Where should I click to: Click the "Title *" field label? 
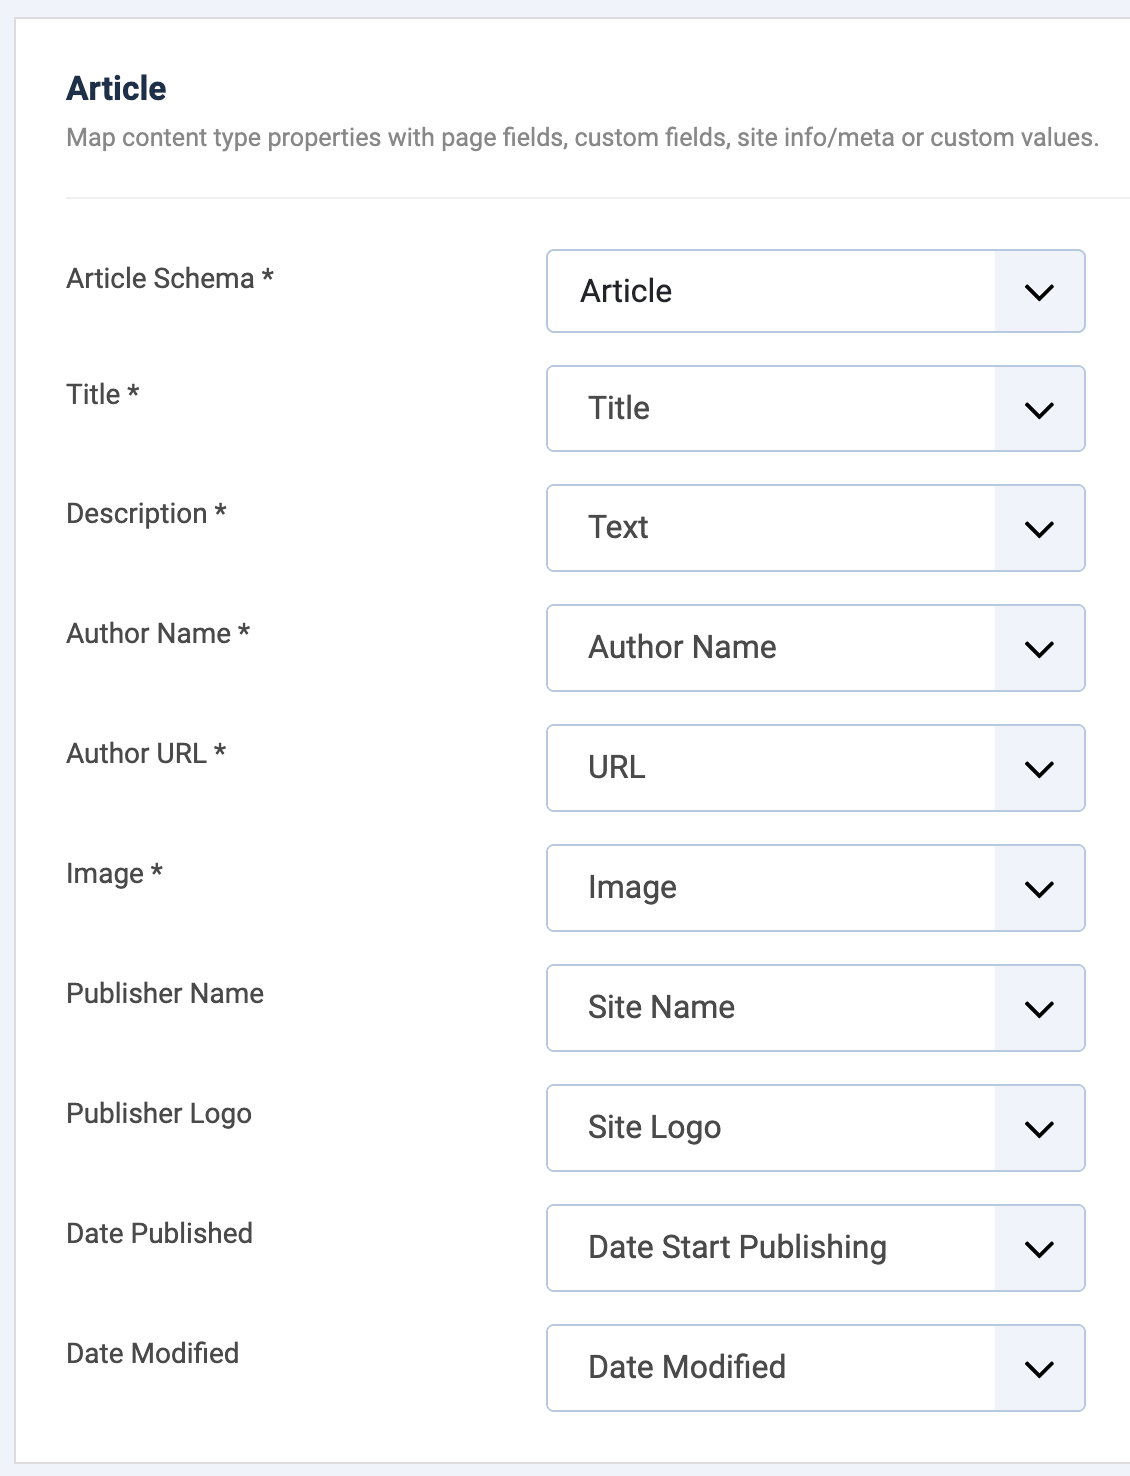(x=102, y=394)
